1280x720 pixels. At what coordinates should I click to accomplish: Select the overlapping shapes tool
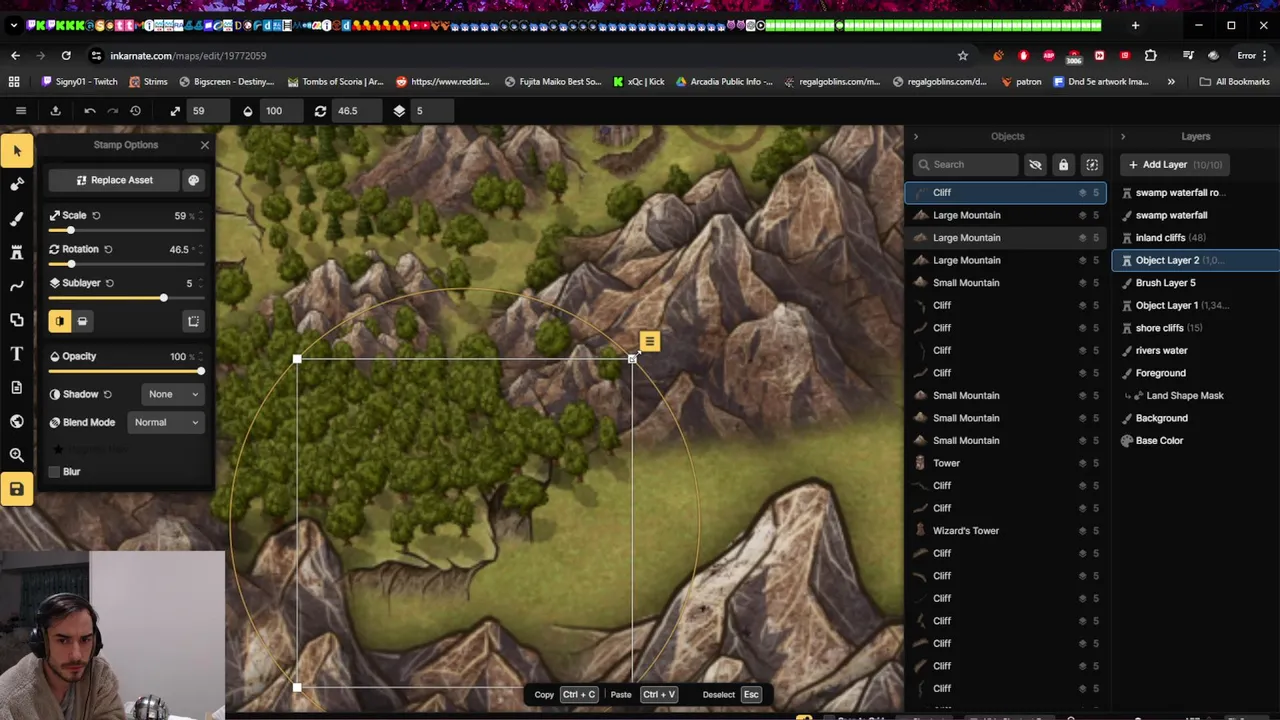point(16,320)
